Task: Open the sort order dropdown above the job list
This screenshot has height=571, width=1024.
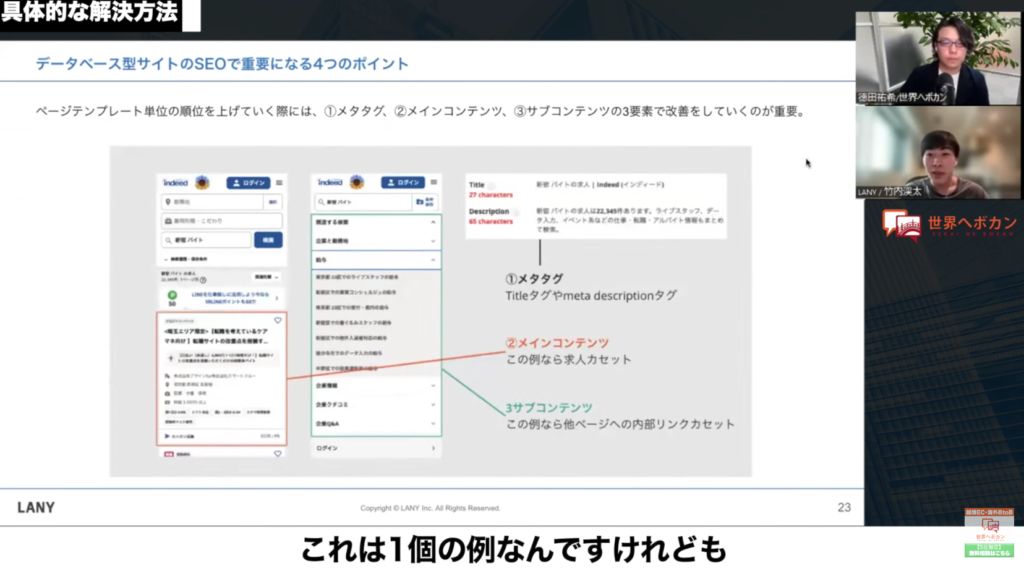Action: [x=266, y=277]
